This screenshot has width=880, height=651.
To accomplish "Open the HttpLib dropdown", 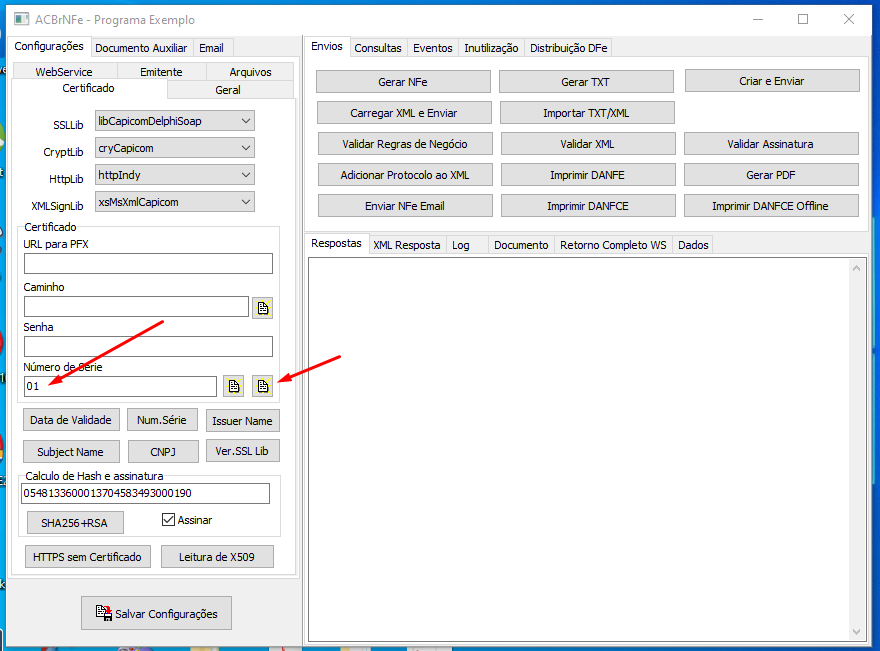I will coord(175,175).
